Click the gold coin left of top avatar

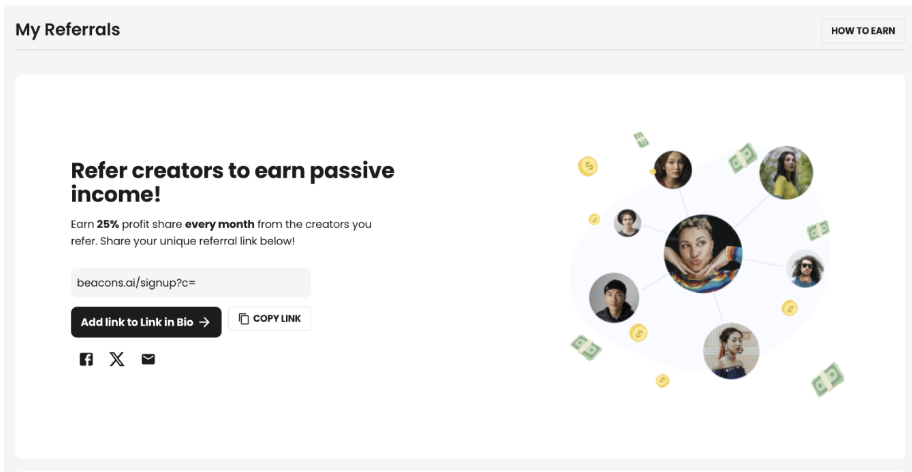coord(587,166)
